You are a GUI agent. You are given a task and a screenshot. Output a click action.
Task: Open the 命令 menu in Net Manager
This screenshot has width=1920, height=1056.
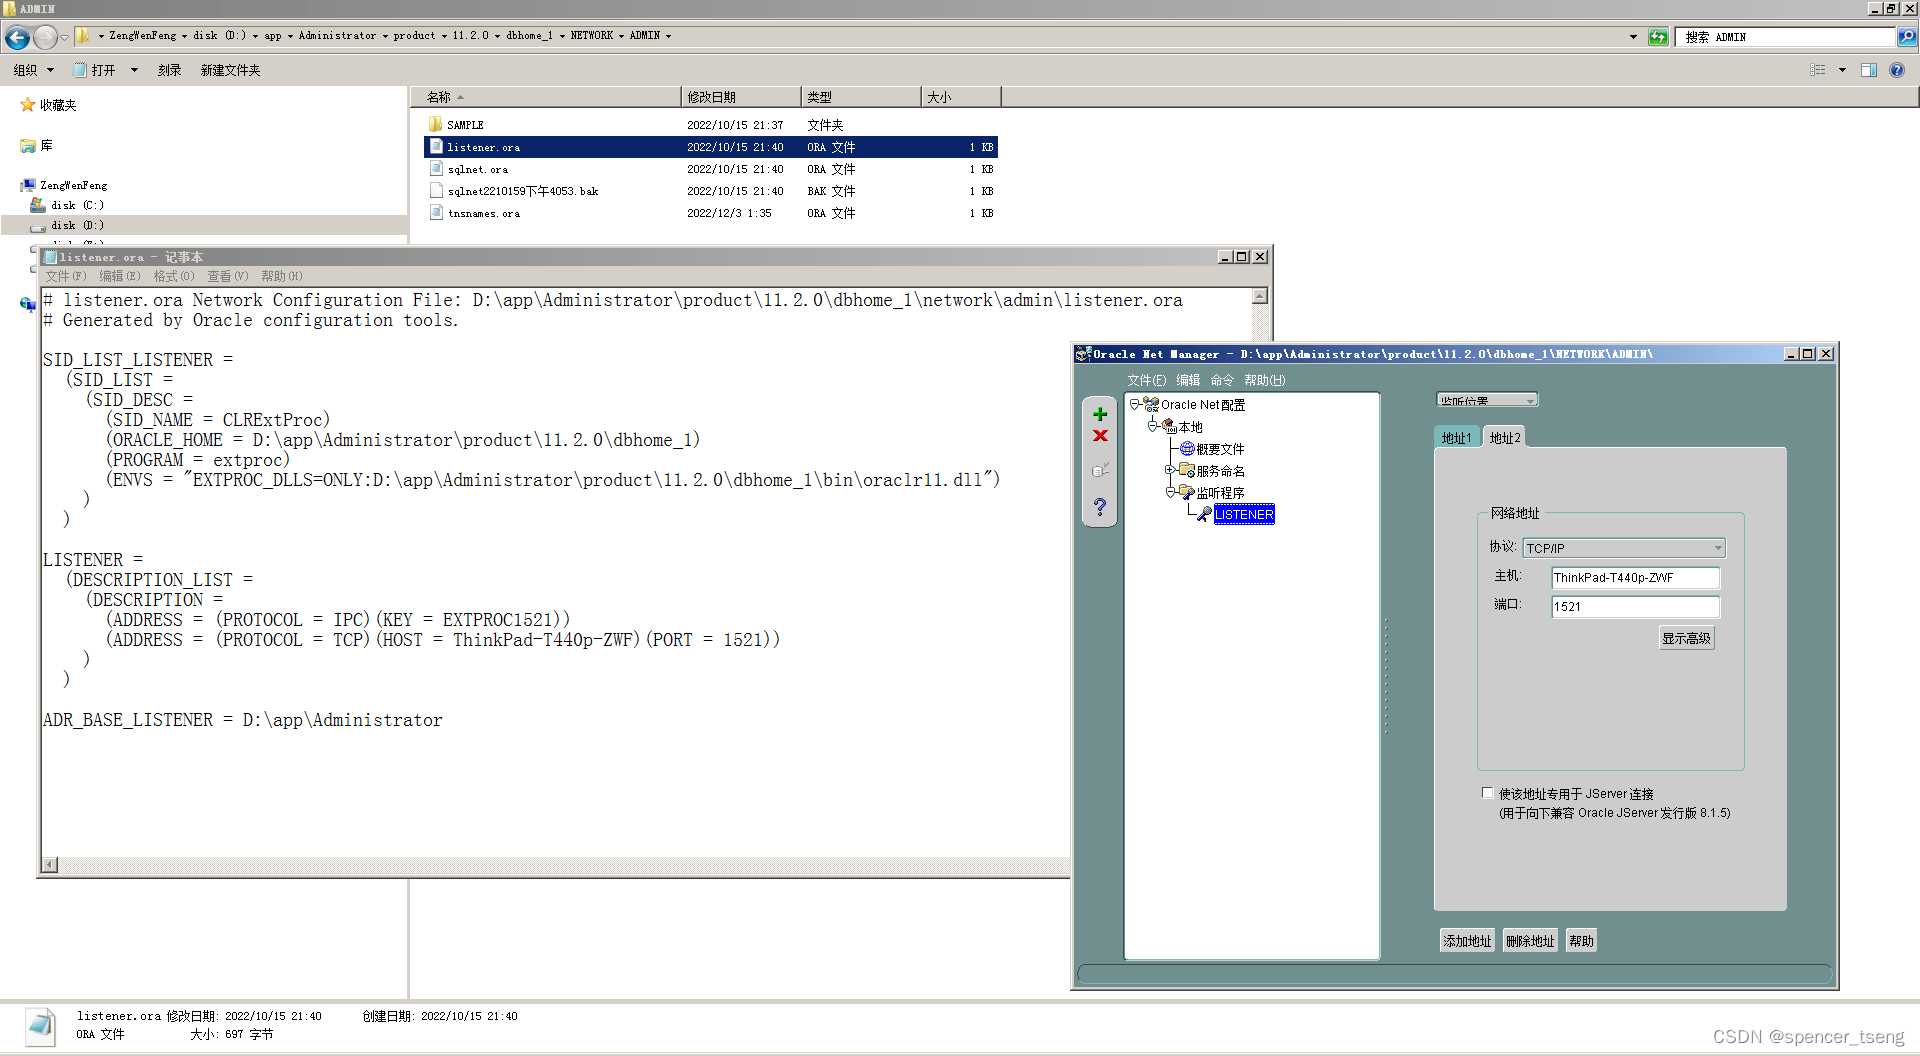[x=1222, y=380]
